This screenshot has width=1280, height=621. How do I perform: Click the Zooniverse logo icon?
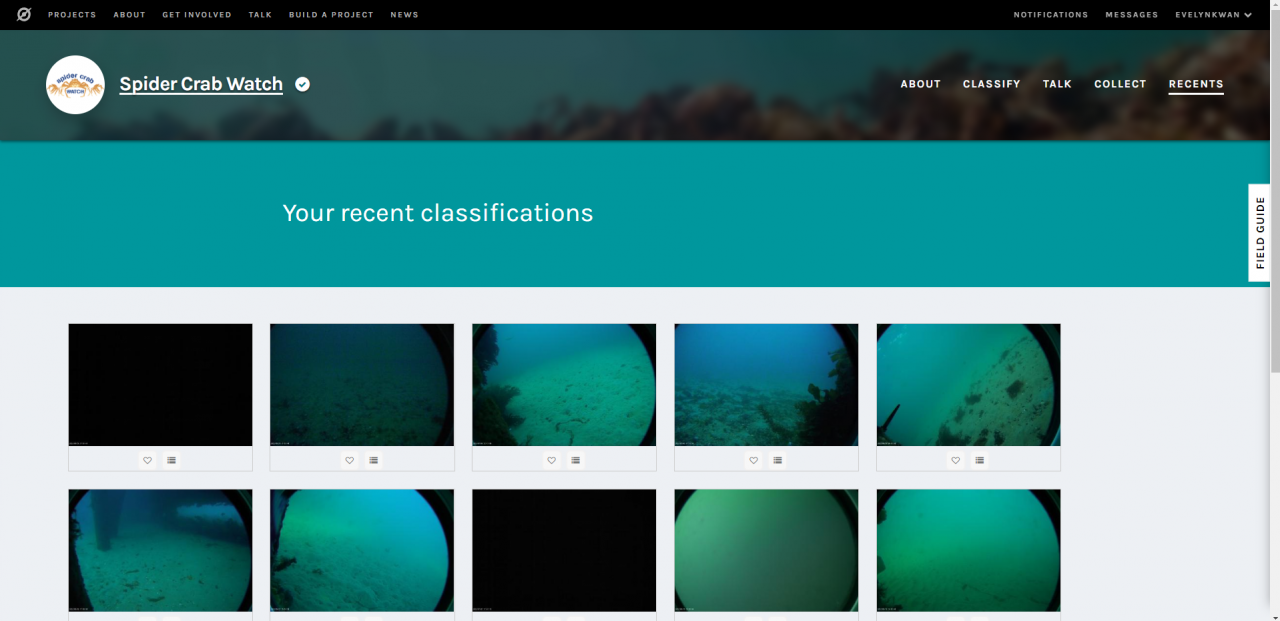[24, 15]
